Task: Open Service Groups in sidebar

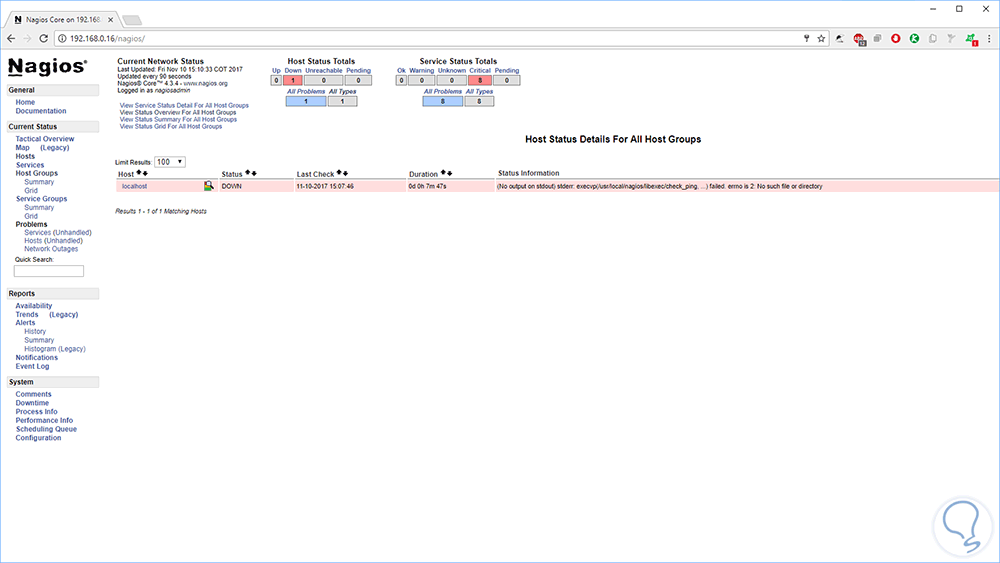Action: click(x=41, y=199)
